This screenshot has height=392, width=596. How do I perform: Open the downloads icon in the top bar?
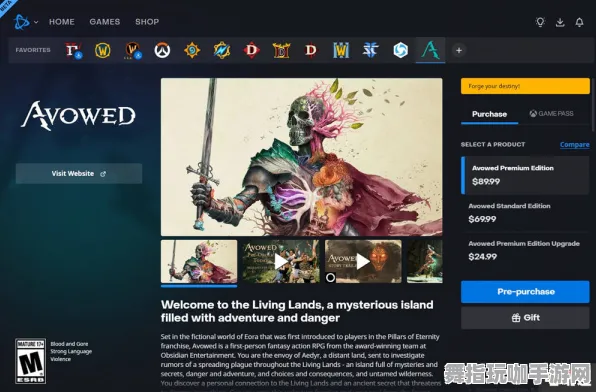click(560, 22)
